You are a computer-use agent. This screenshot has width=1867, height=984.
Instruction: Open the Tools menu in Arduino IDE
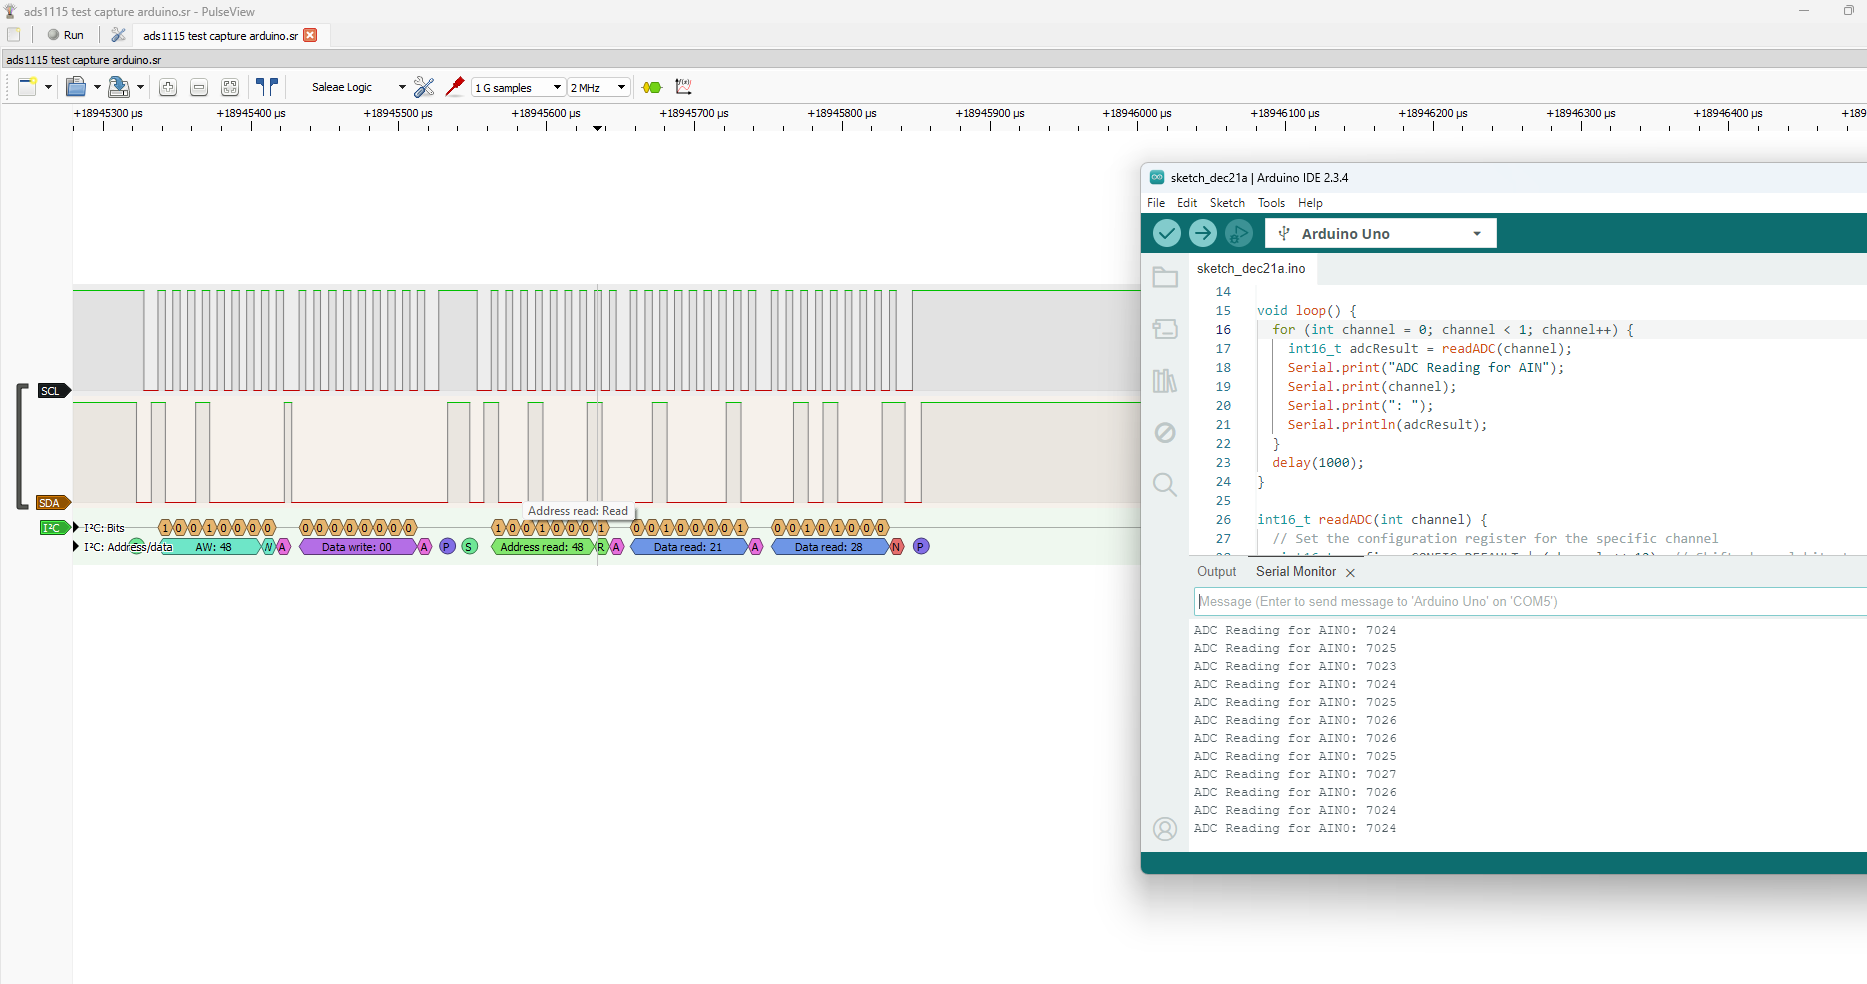pyautogui.click(x=1271, y=203)
